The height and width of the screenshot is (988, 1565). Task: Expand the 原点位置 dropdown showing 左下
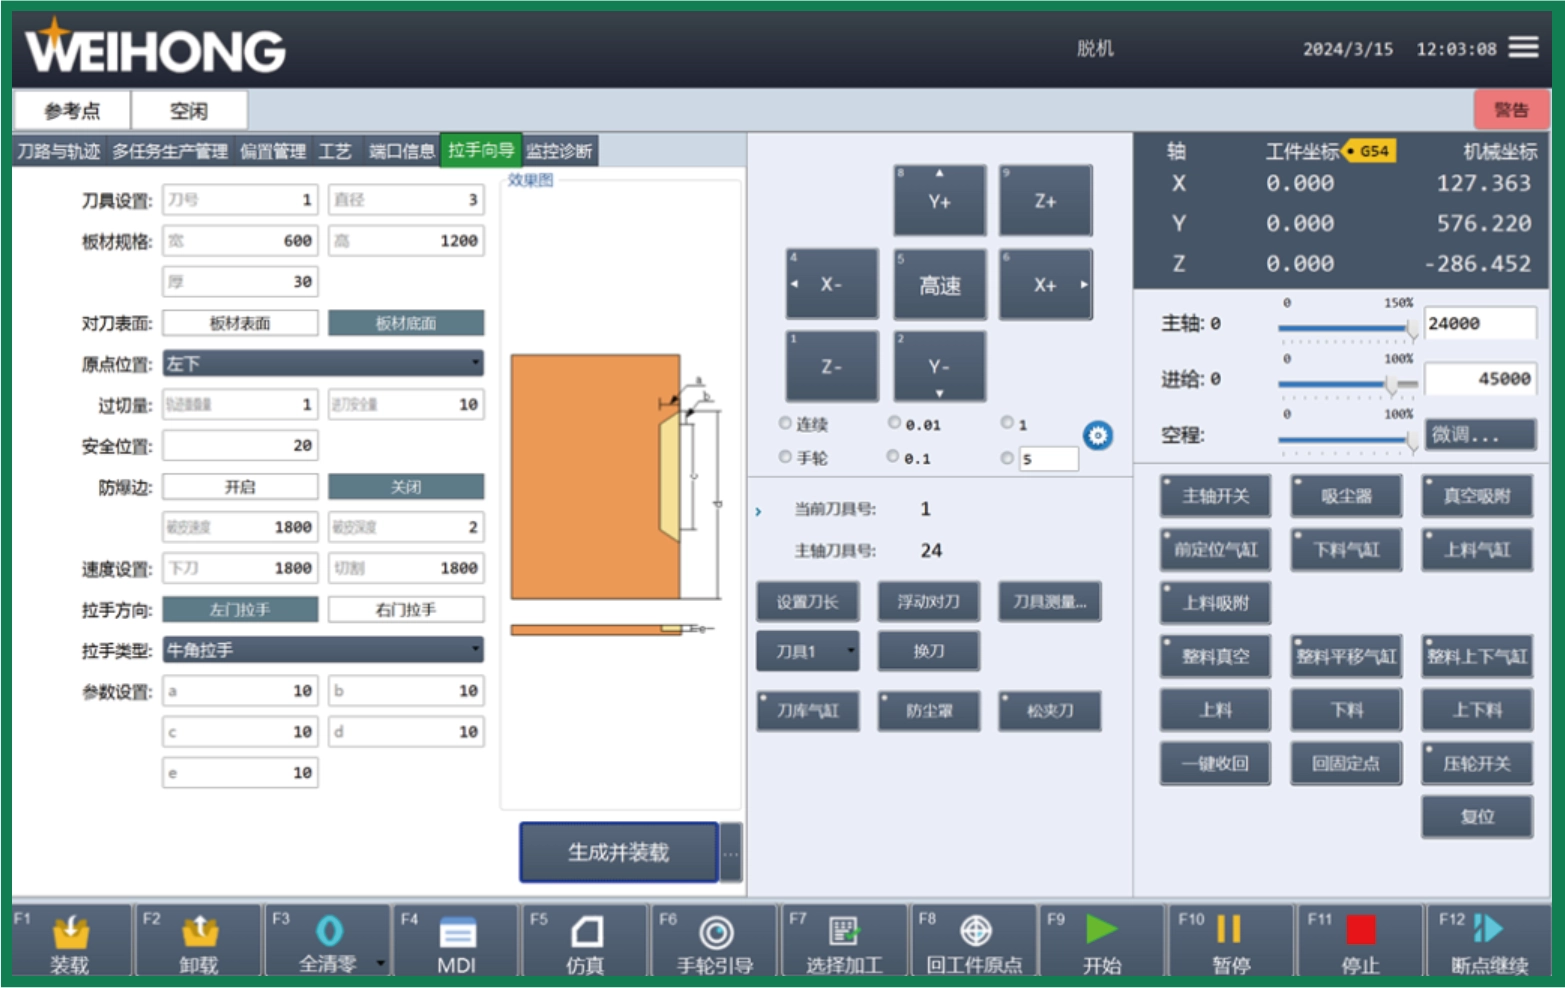[x=323, y=363]
